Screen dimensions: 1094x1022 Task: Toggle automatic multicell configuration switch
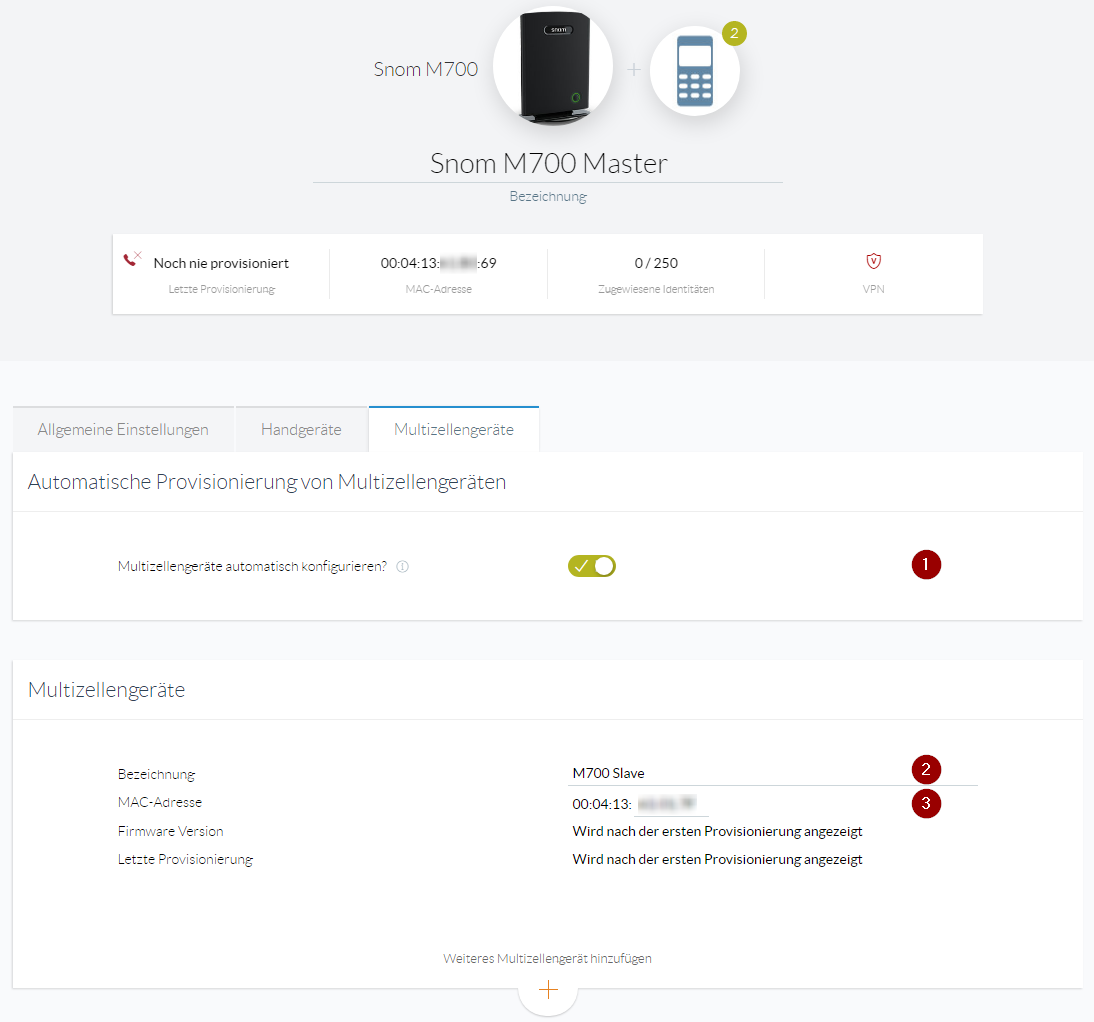pos(592,566)
